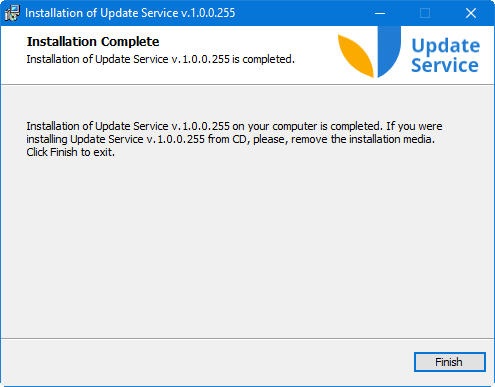Minimize the installer window
The height and width of the screenshot is (387, 495).
380,13
